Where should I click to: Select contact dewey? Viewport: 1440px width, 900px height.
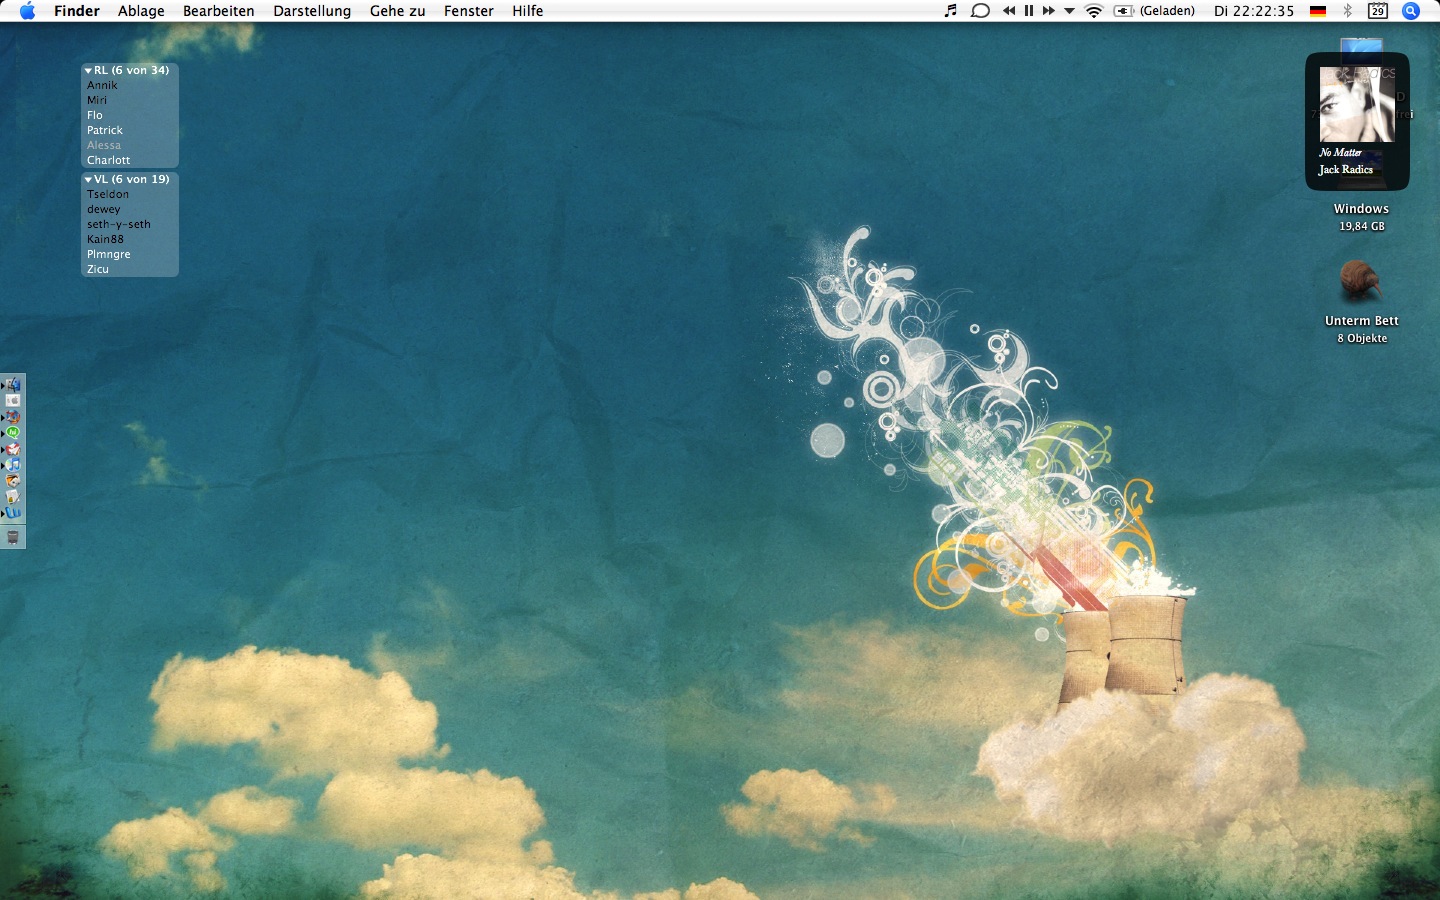pos(103,209)
